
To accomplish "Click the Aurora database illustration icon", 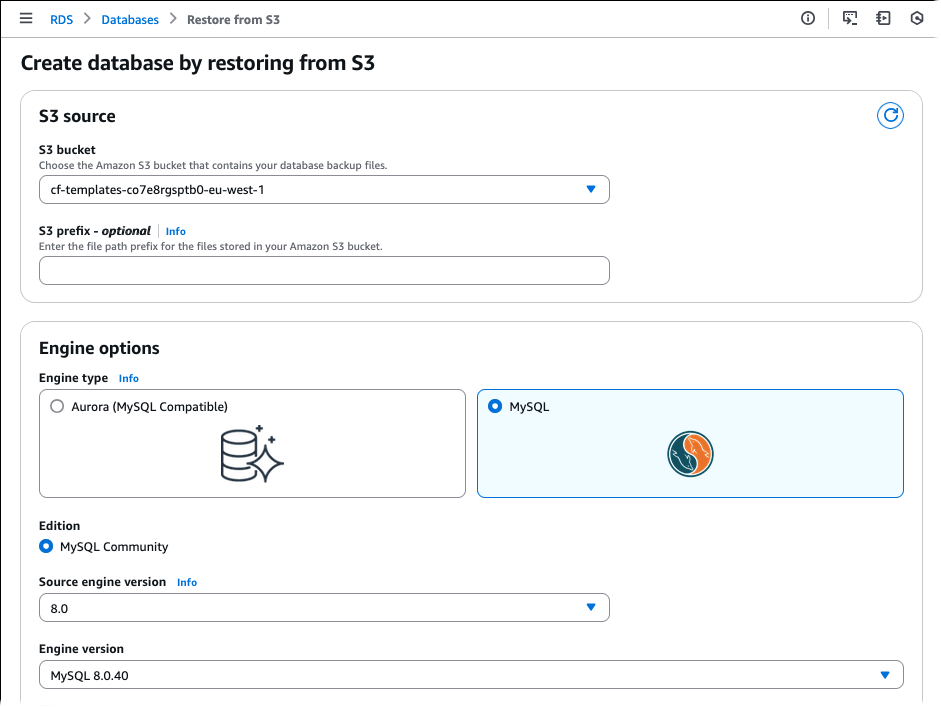I will coord(251,452).
